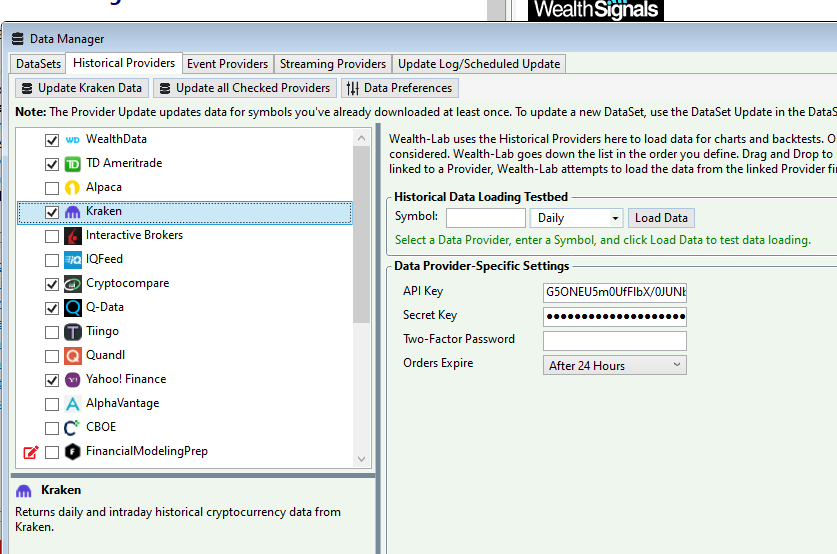Click the TD Ameritrade logo icon
Screen dimensions: 837x554
tap(73, 164)
